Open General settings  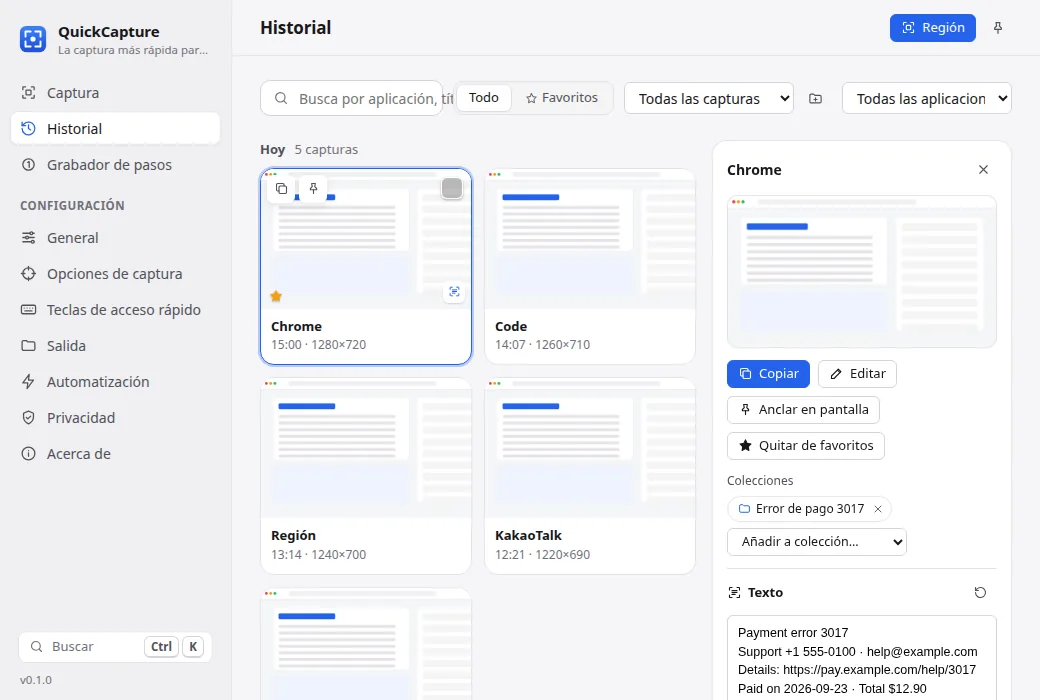tap(115, 238)
